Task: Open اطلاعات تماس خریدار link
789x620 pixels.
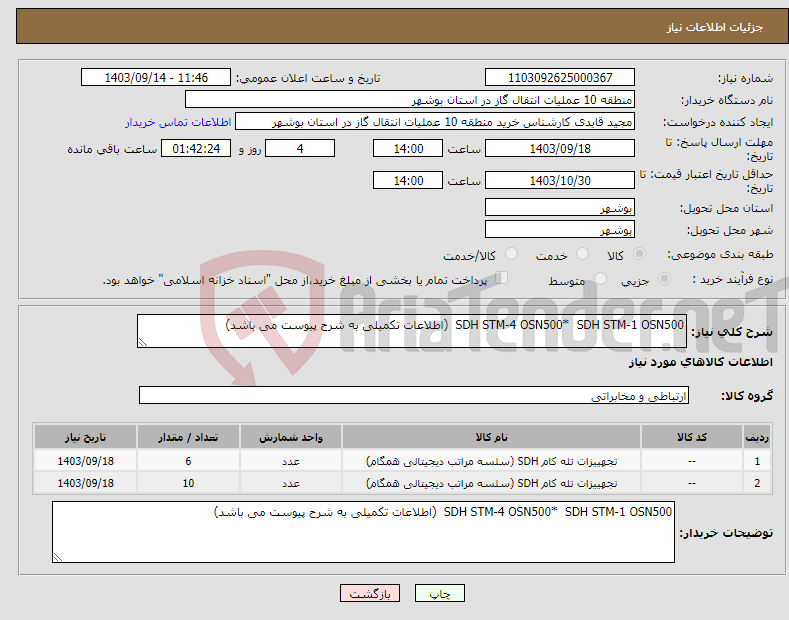Action: pyautogui.click(x=178, y=122)
